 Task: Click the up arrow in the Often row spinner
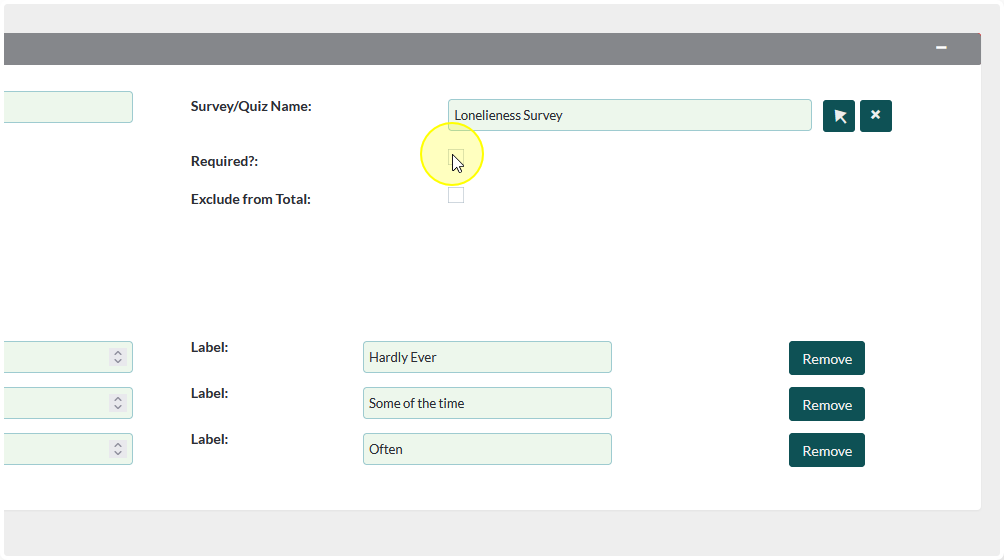pos(118,445)
